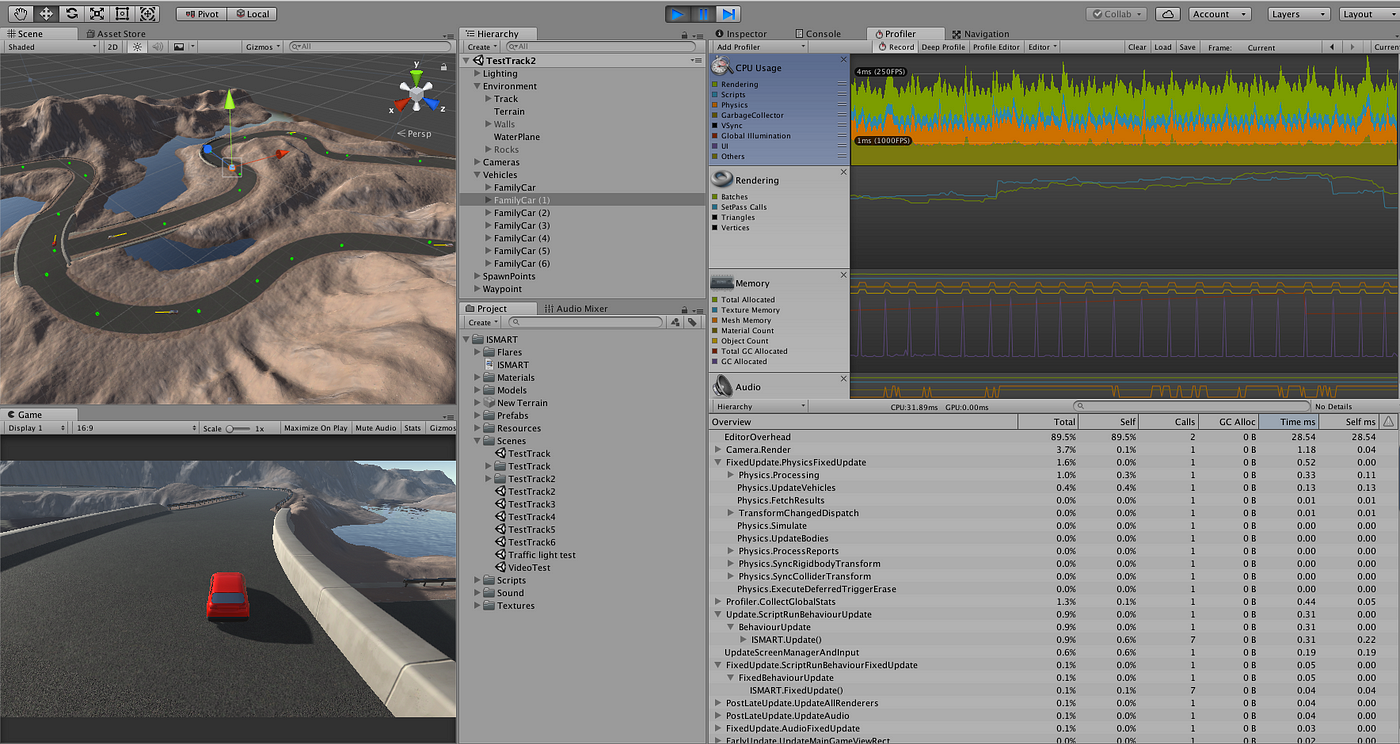Select the Move tool in the toolbar
Screen dimensions: 1400x744
pos(46,14)
